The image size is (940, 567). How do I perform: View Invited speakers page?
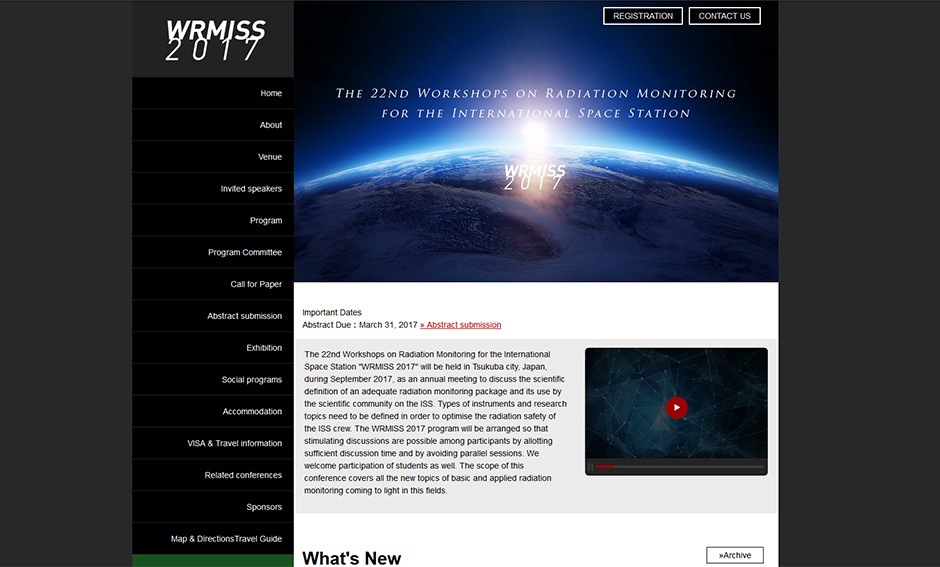click(213, 188)
